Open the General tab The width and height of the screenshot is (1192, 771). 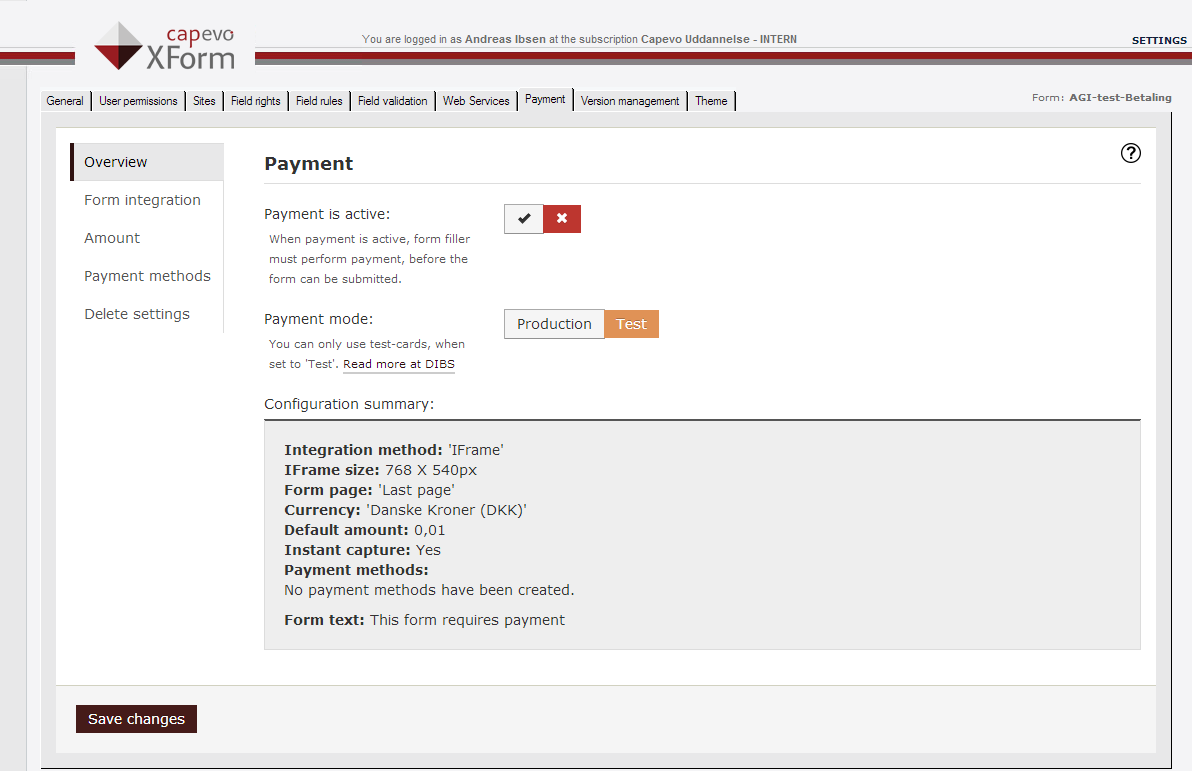pyautogui.click(x=65, y=101)
